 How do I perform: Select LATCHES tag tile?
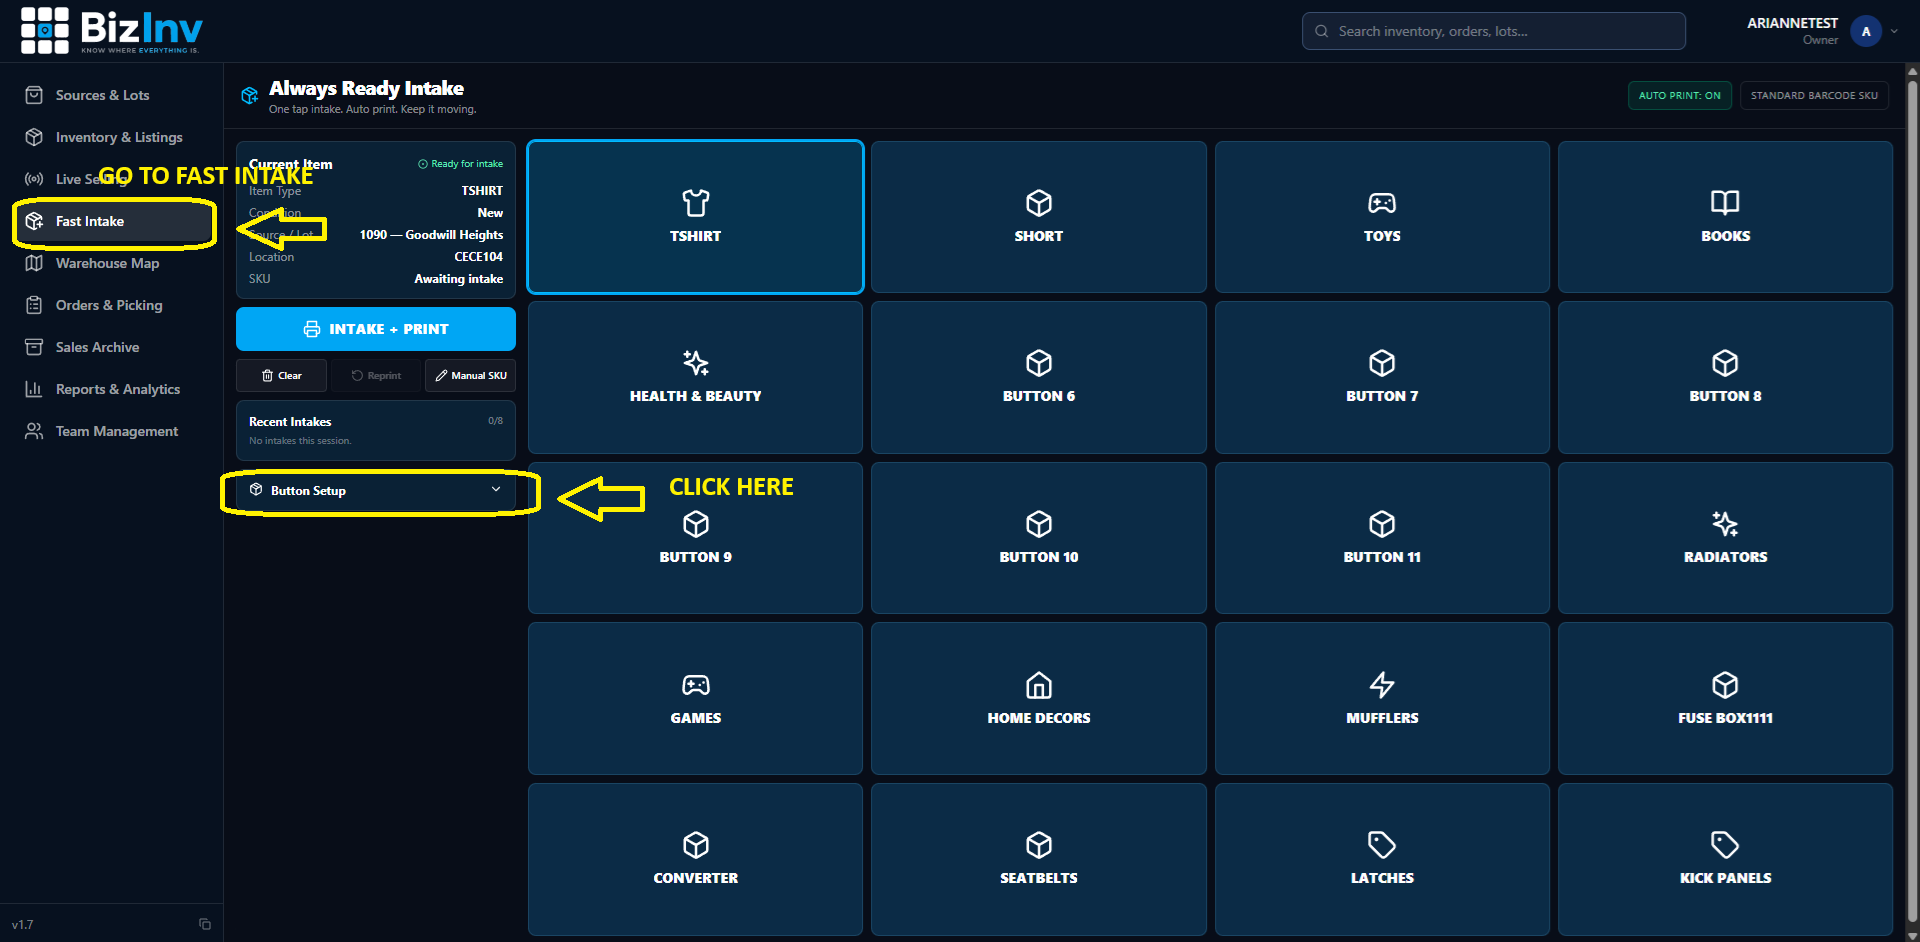(1382, 859)
